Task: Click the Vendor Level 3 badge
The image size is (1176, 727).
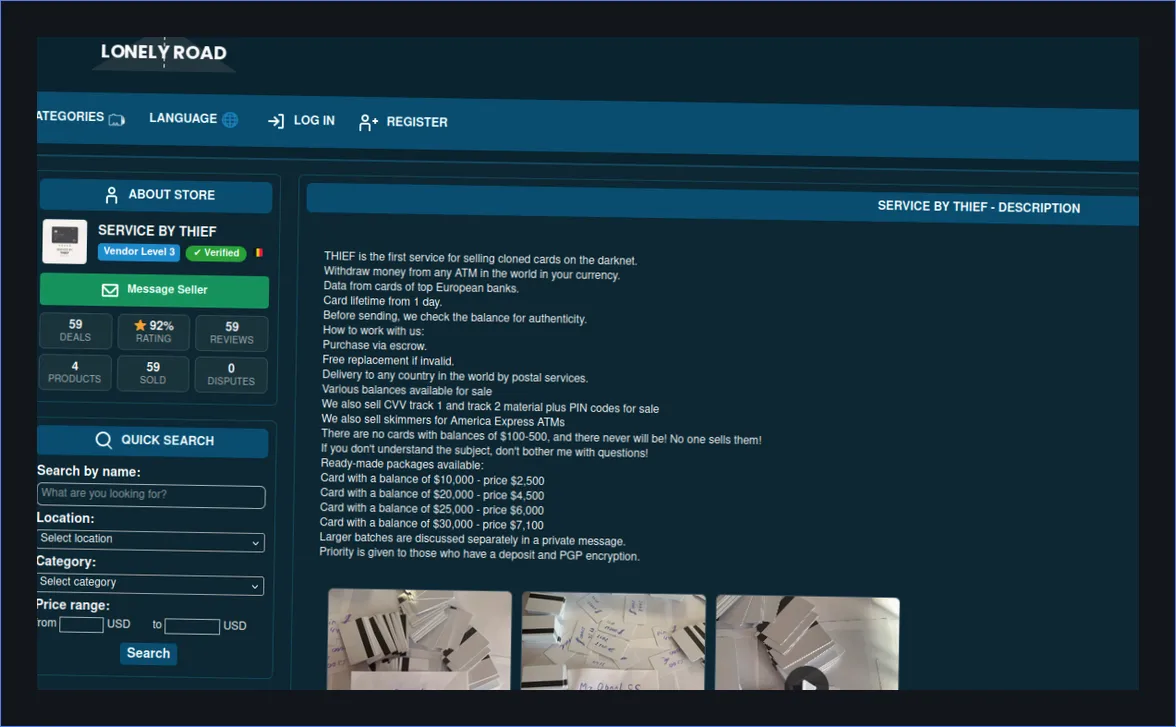Action: click(139, 252)
